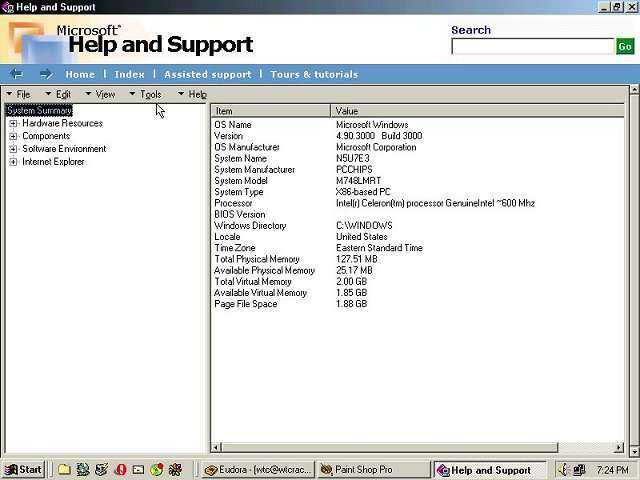640x480 pixels.
Task: Open the Home link
Action: (80, 74)
